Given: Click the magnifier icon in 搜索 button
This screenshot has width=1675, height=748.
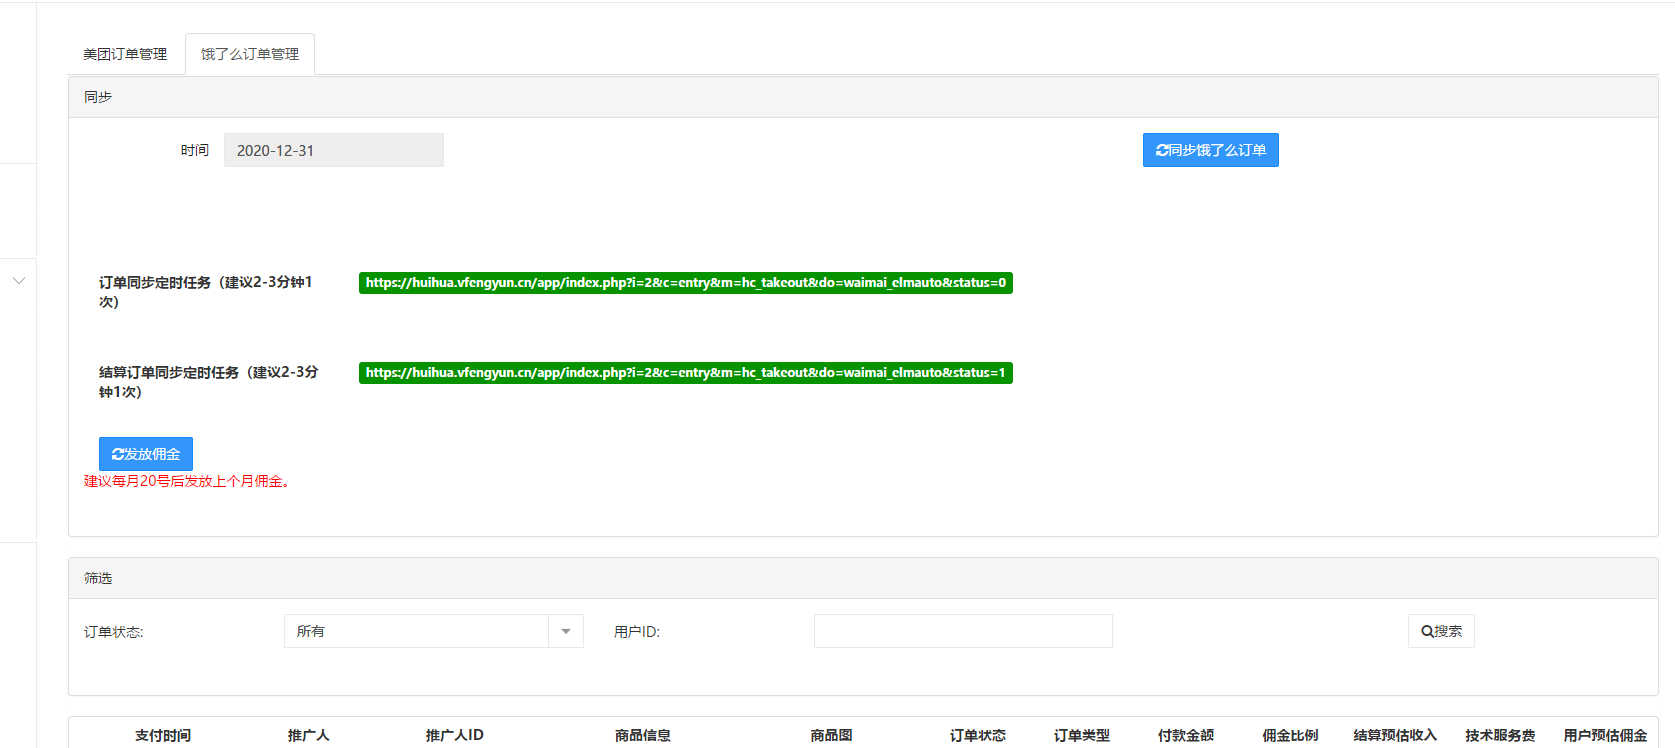Looking at the screenshot, I should tap(1427, 631).
